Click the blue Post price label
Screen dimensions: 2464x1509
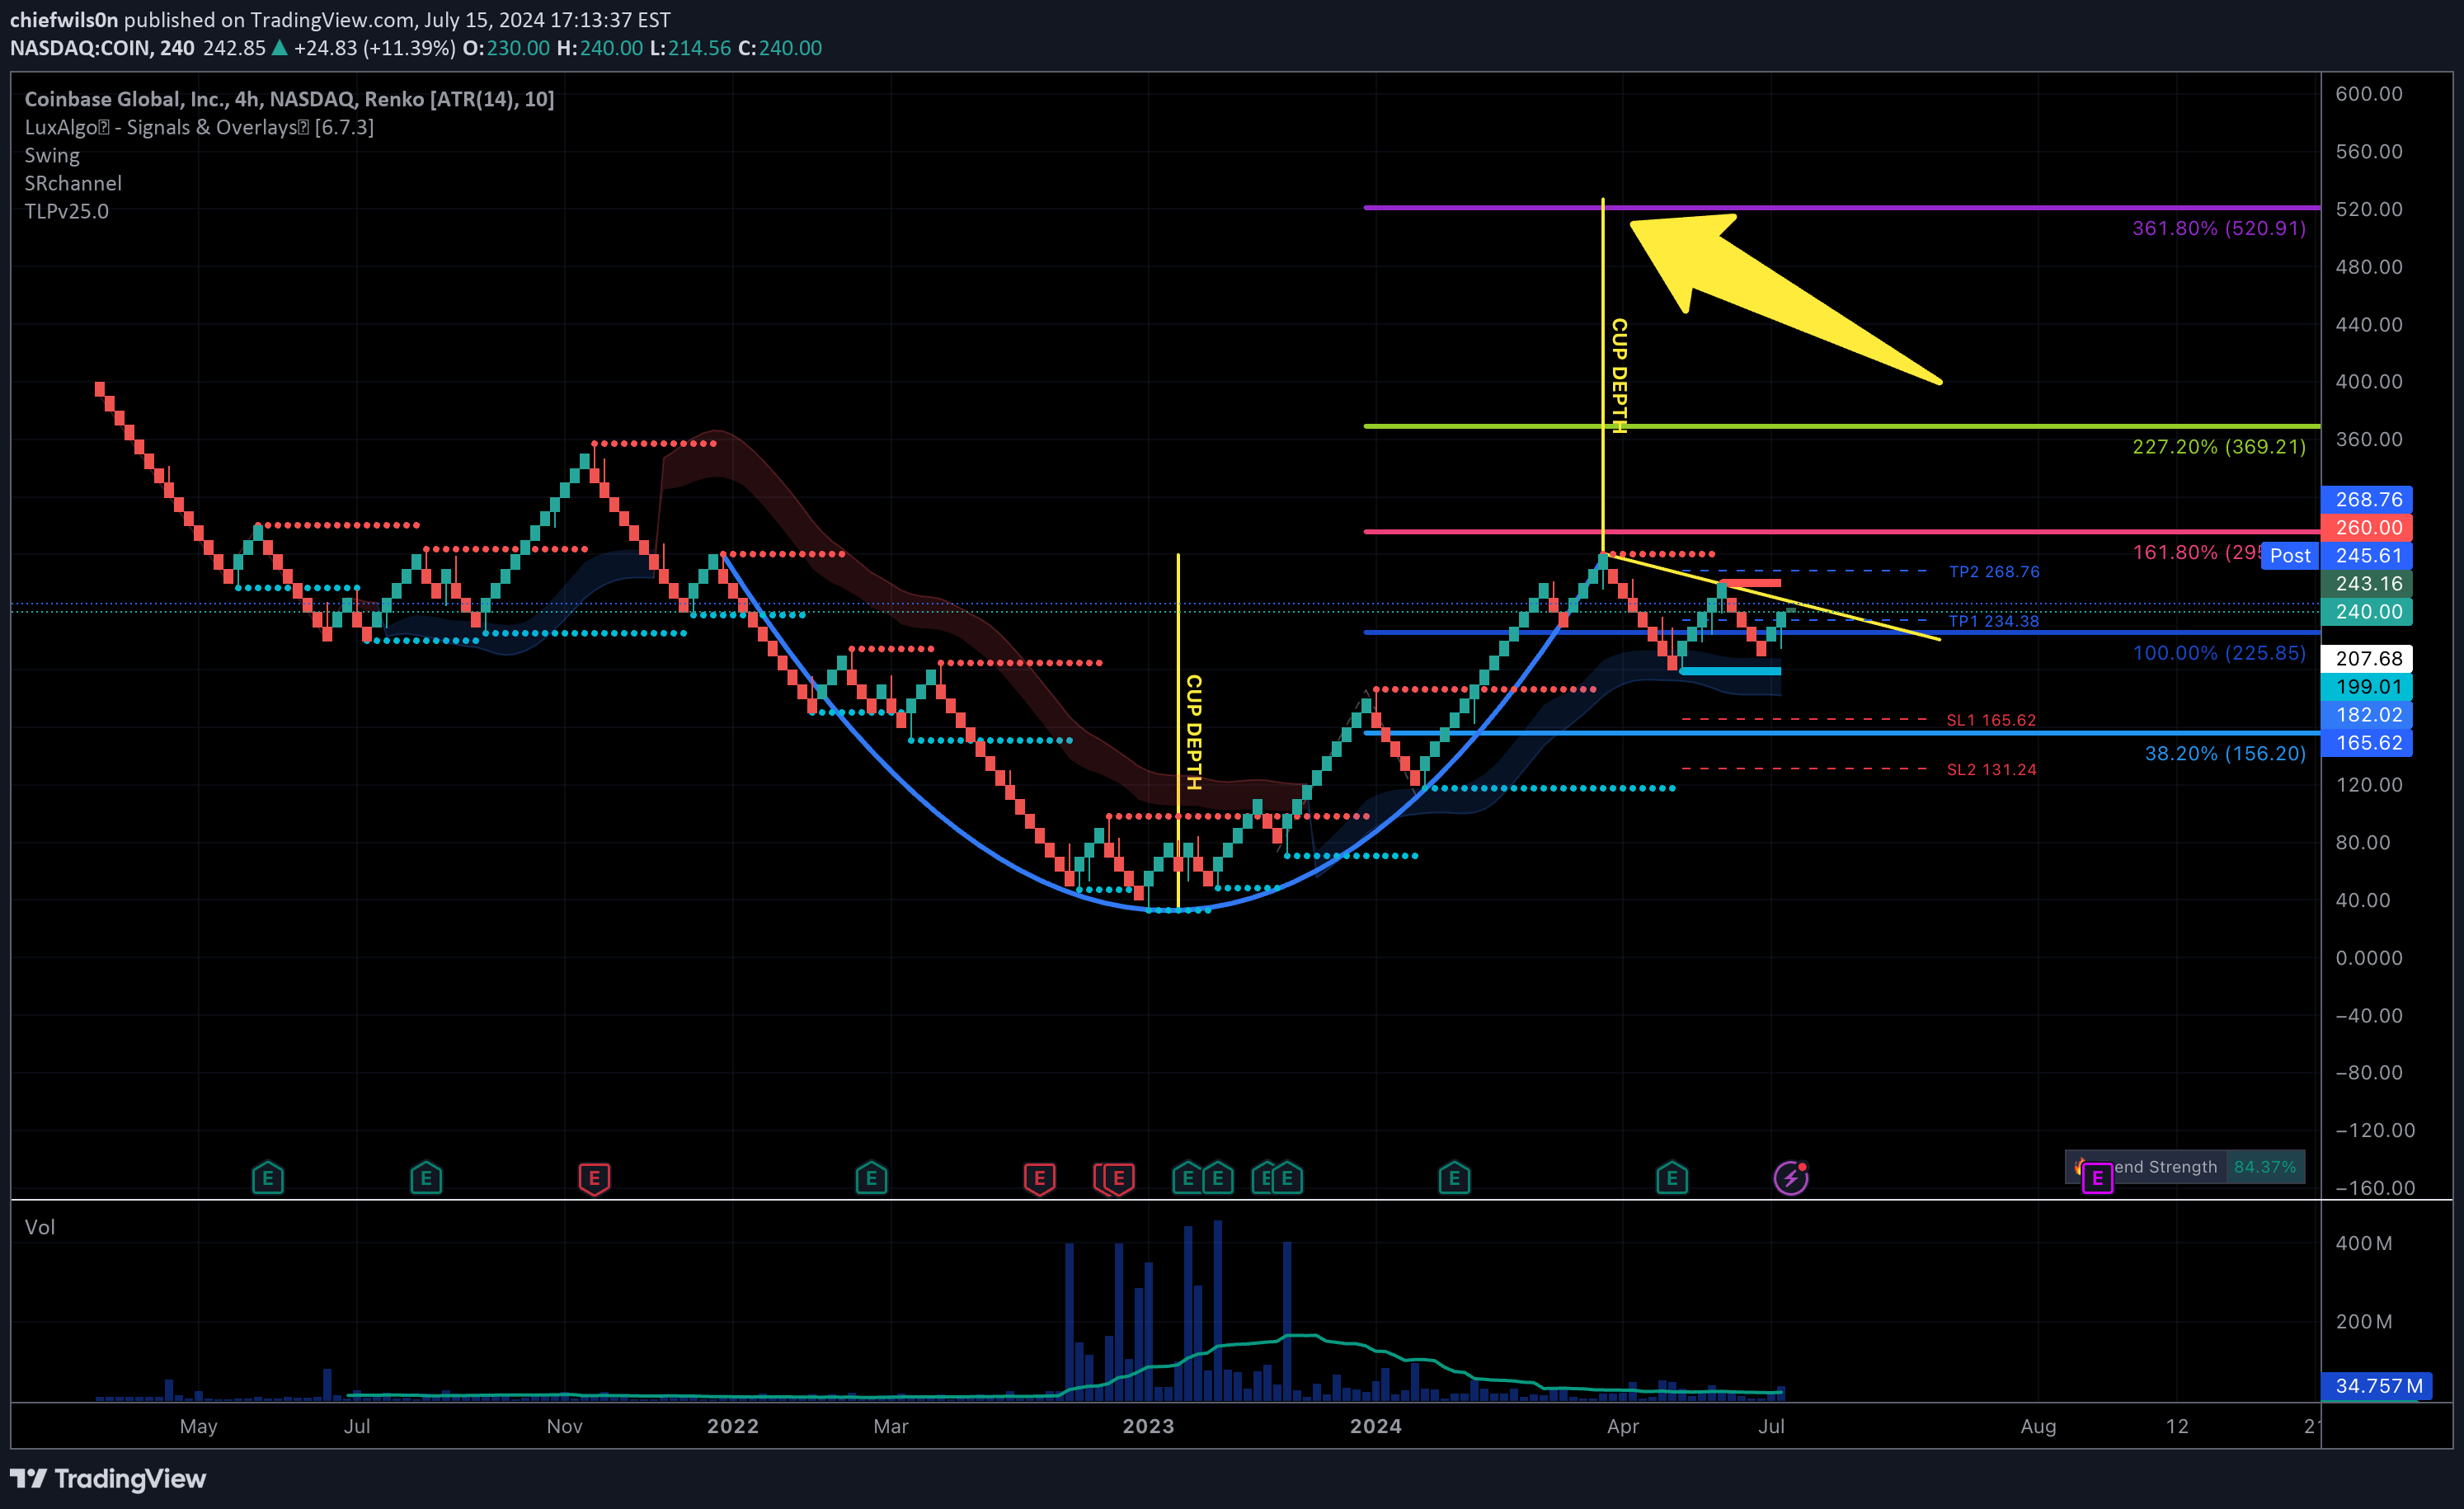tap(2290, 555)
